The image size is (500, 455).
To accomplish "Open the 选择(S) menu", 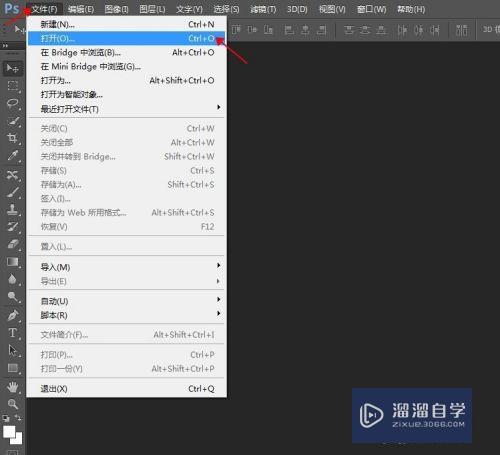I will click(226, 9).
